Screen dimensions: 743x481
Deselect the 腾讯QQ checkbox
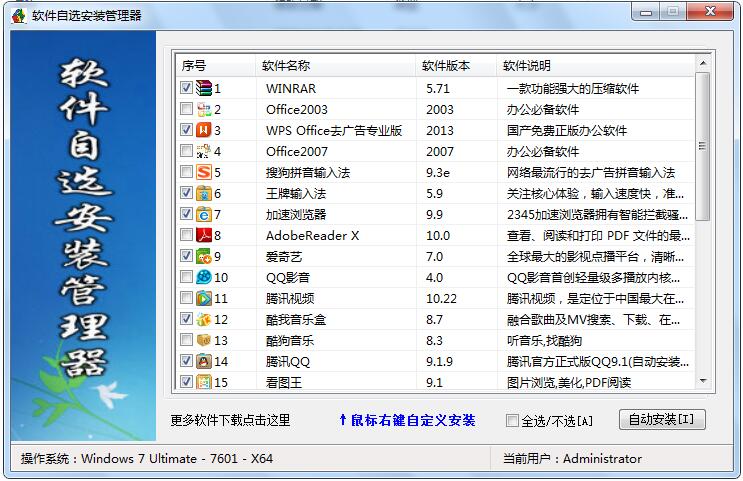(x=186, y=361)
